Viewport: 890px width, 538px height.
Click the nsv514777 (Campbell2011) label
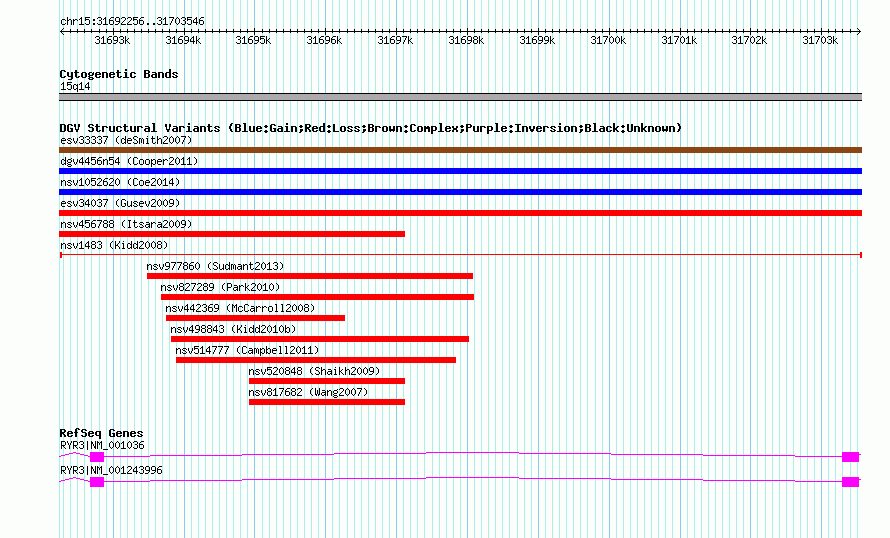coord(247,350)
